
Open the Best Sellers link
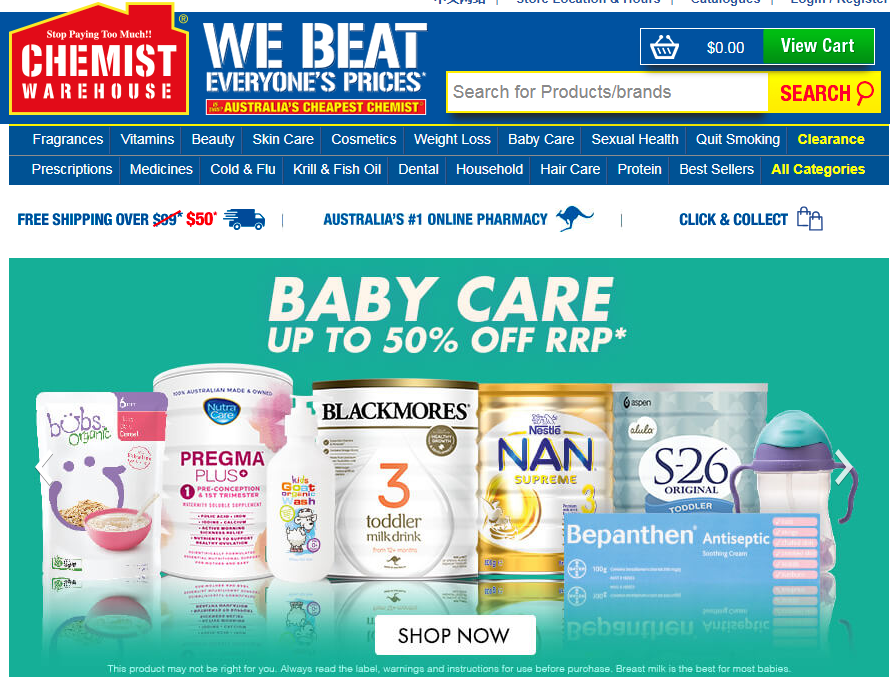click(x=716, y=169)
